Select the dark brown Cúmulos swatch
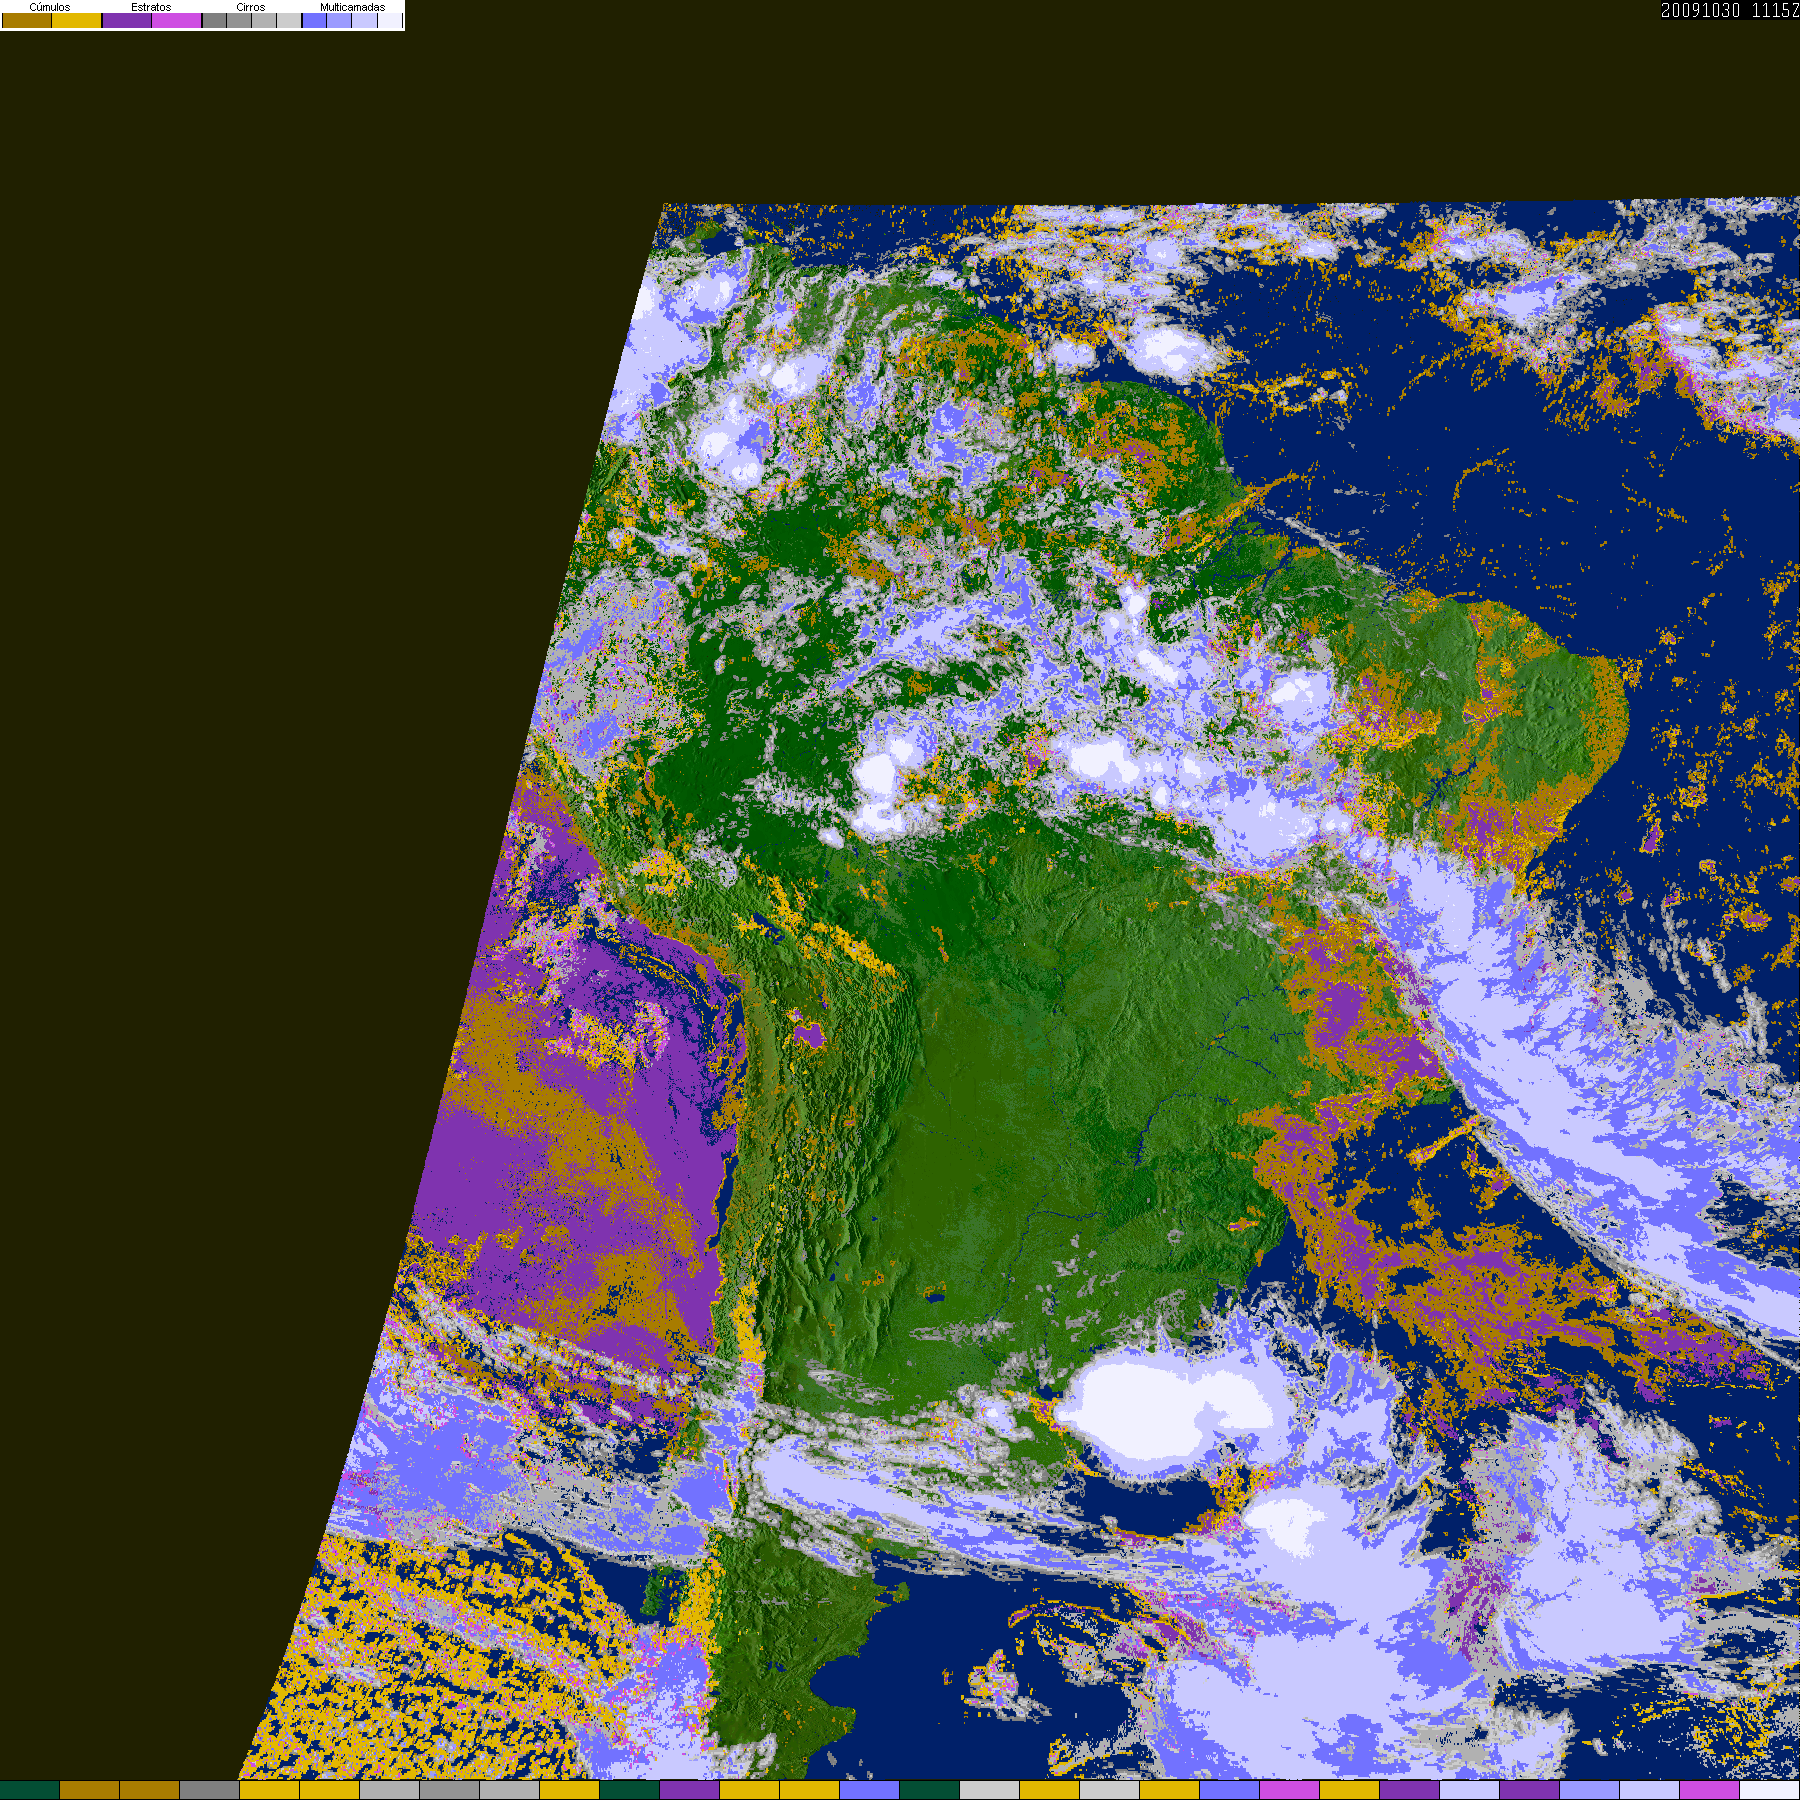Viewport: 1800px width, 1800px height. (27, 20)
